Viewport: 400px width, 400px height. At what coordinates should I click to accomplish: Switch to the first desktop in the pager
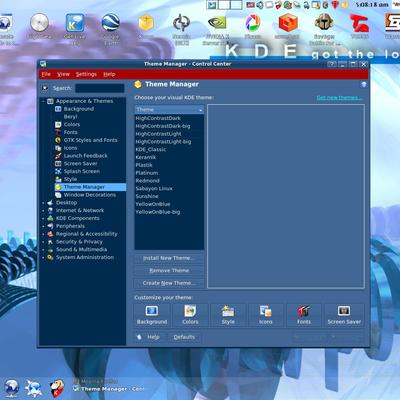pos(212,5)
